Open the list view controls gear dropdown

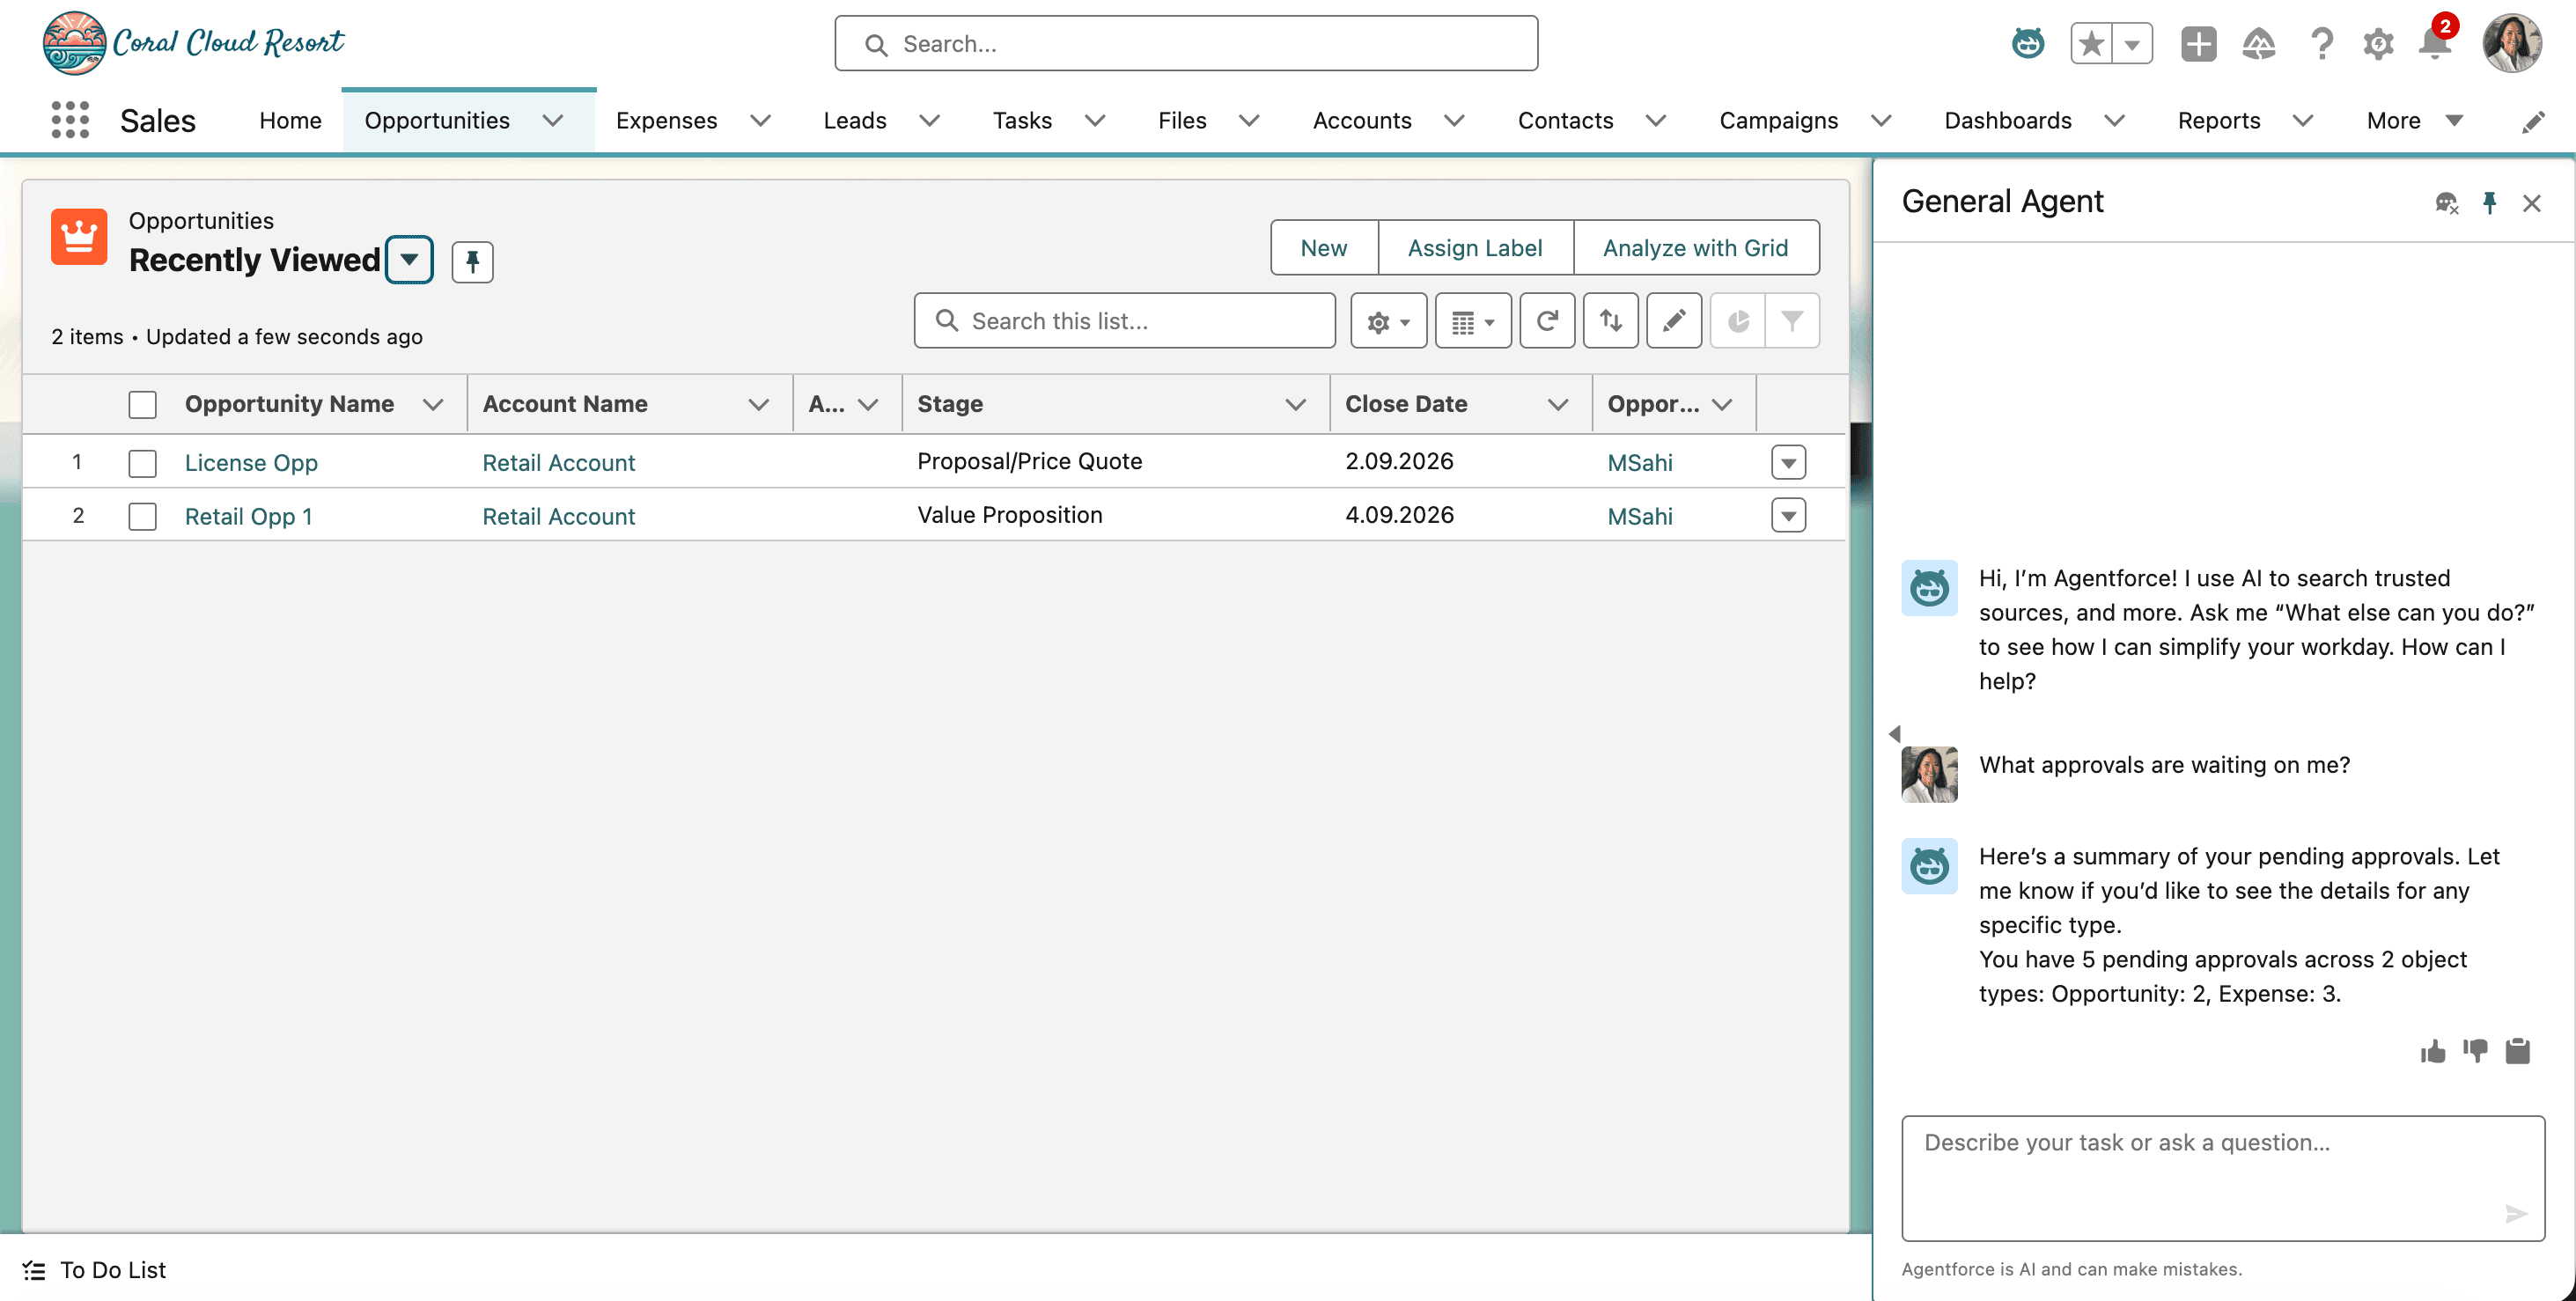(x=1388, y=320)
